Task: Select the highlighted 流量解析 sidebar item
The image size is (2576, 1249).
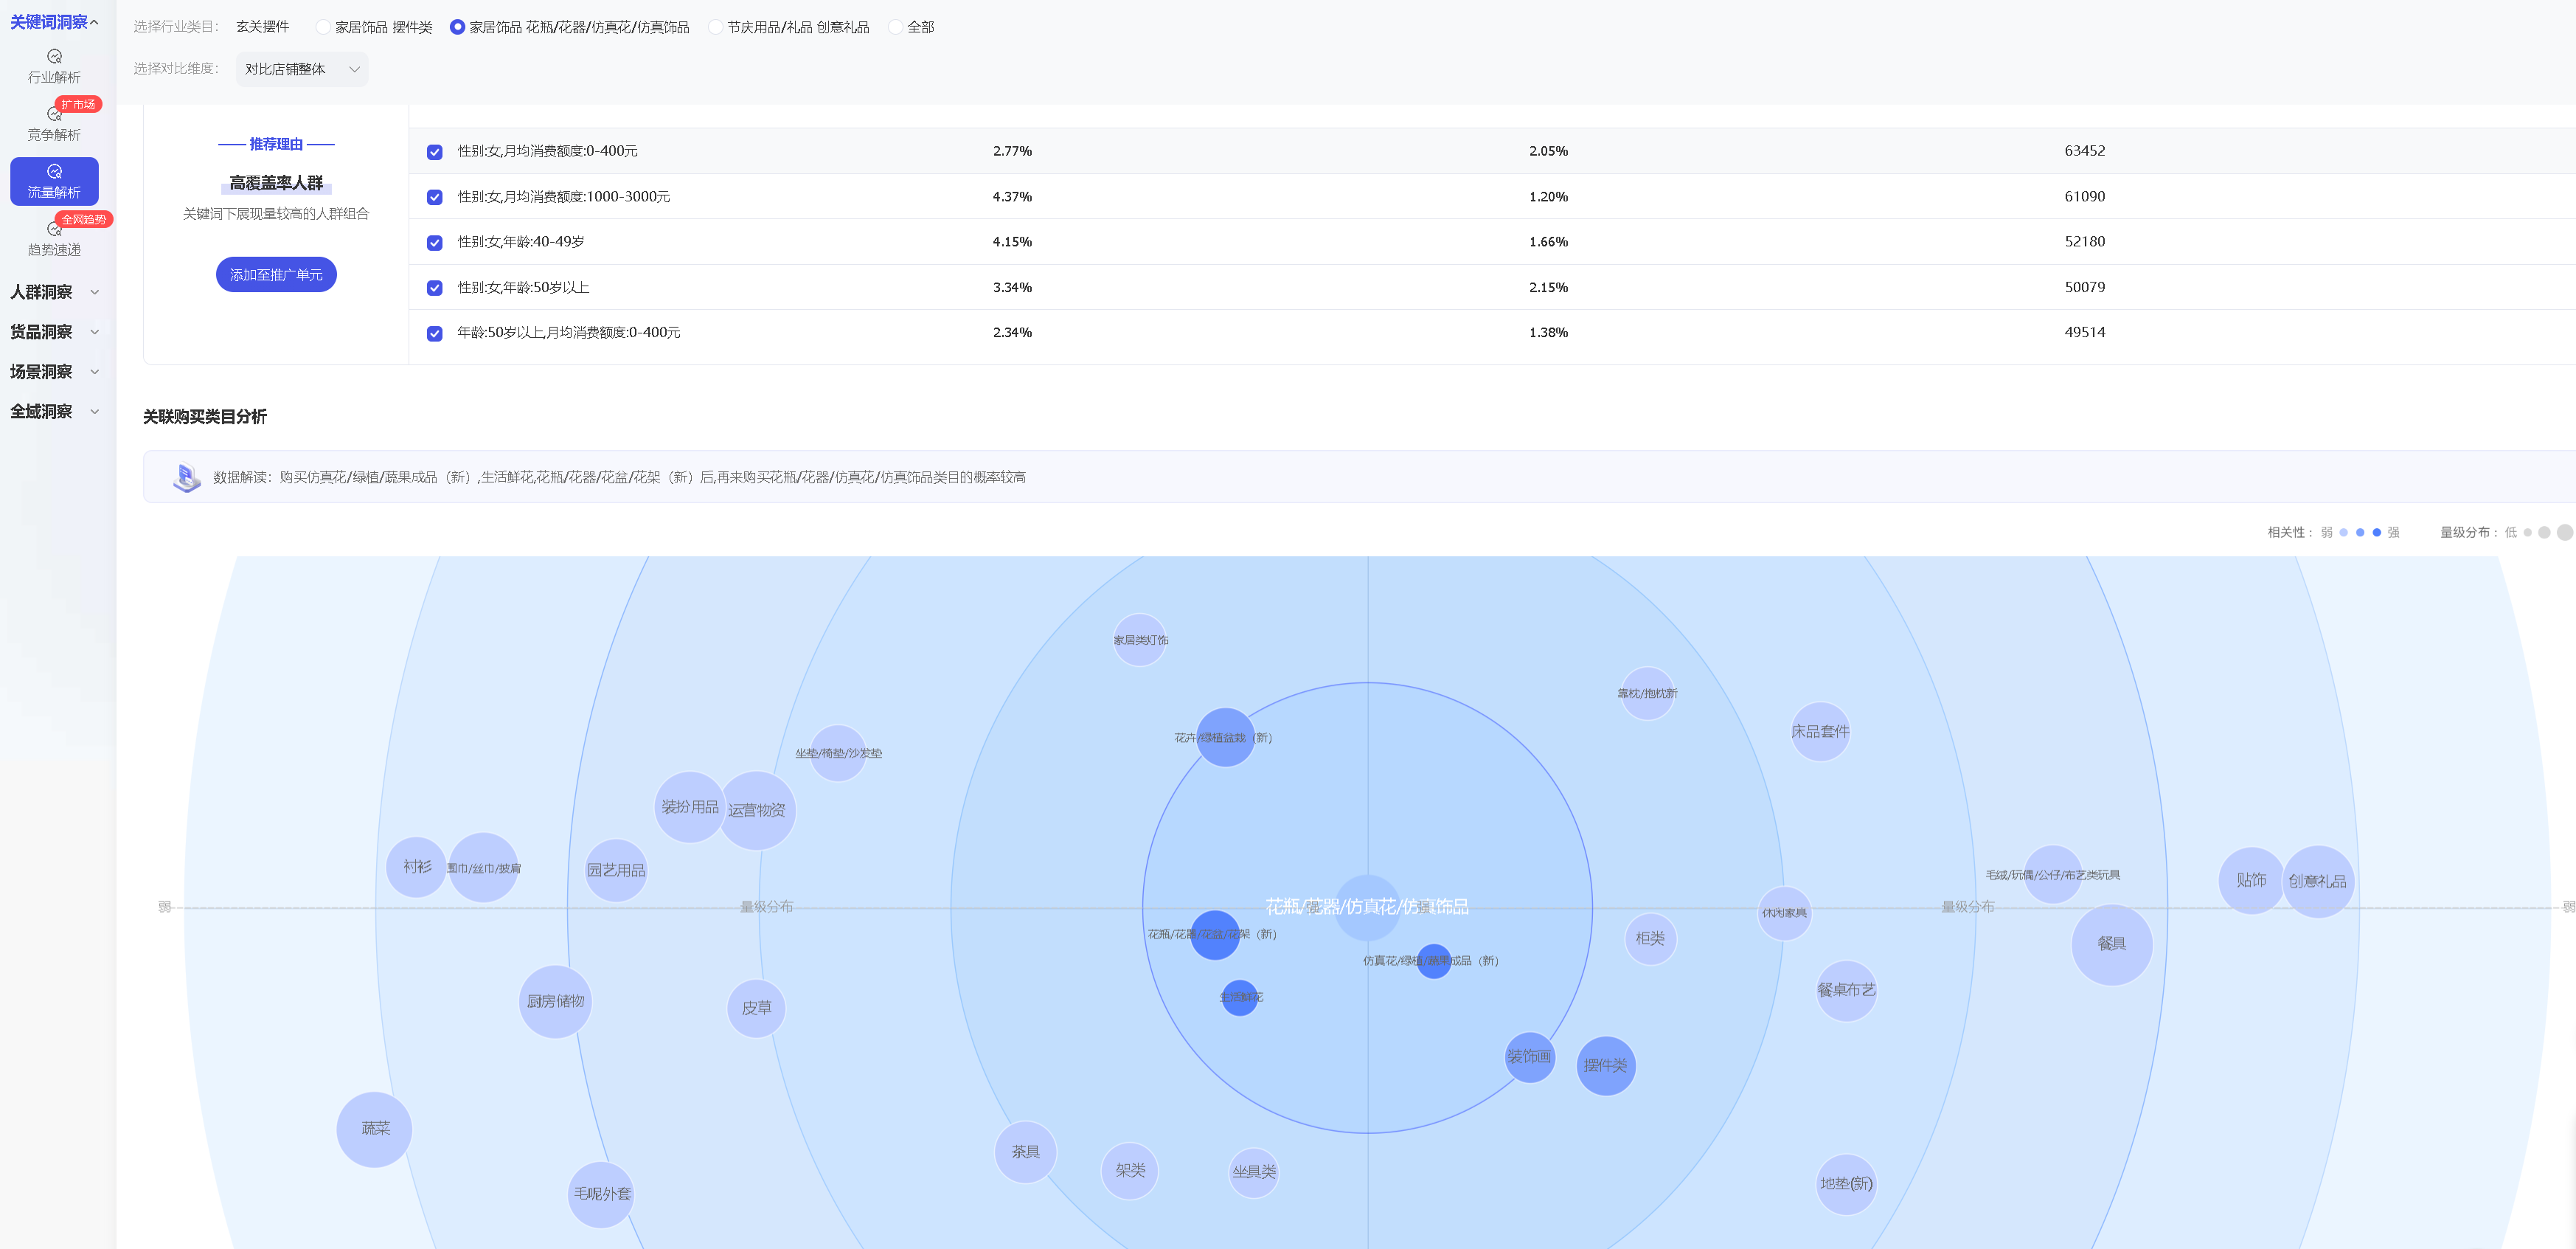Action: click(x=54, y=181)
